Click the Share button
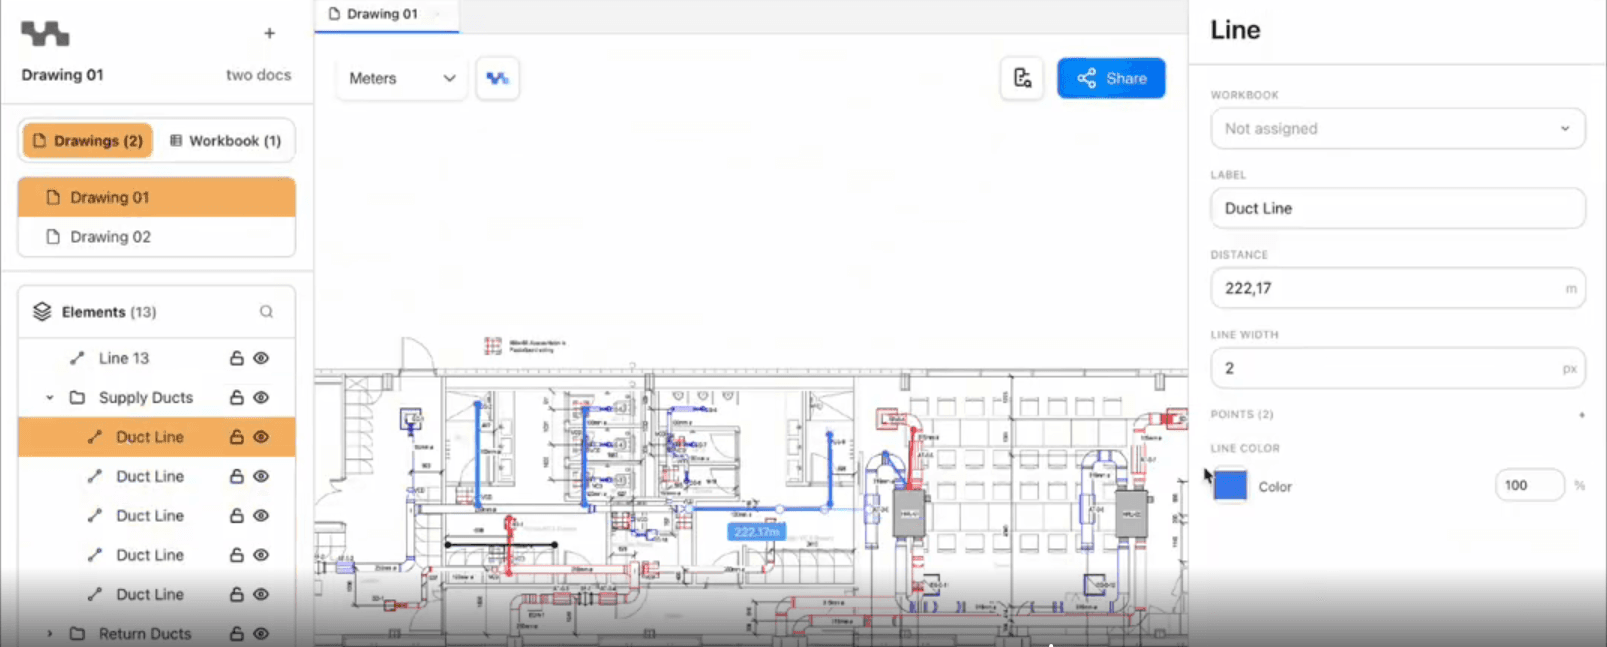The height and width of the screenshot is (647, 1607). click(1111, 78)
